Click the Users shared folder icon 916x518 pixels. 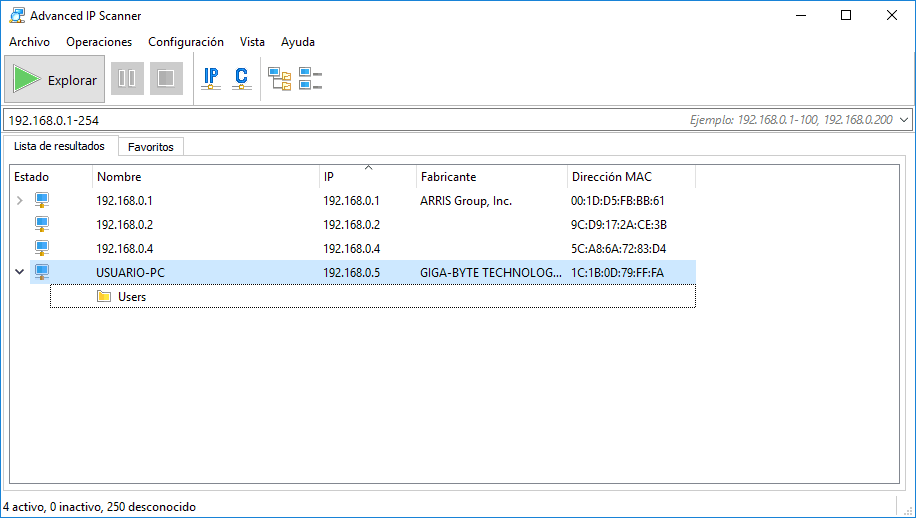104,296
